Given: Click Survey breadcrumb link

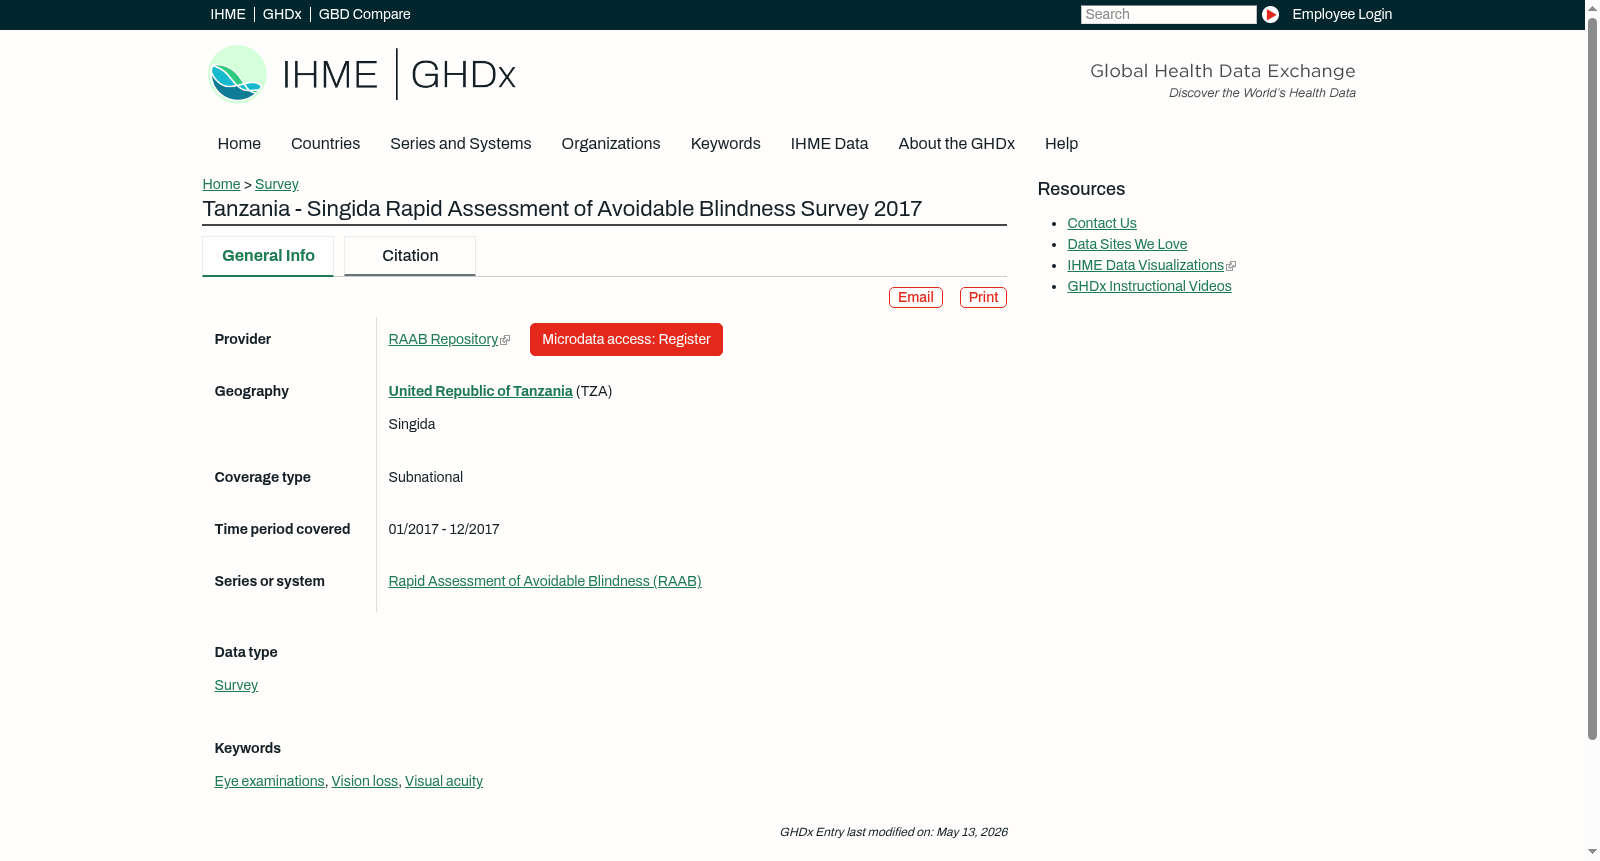Looking at the screenshot, I should click(x=277, y=184).
